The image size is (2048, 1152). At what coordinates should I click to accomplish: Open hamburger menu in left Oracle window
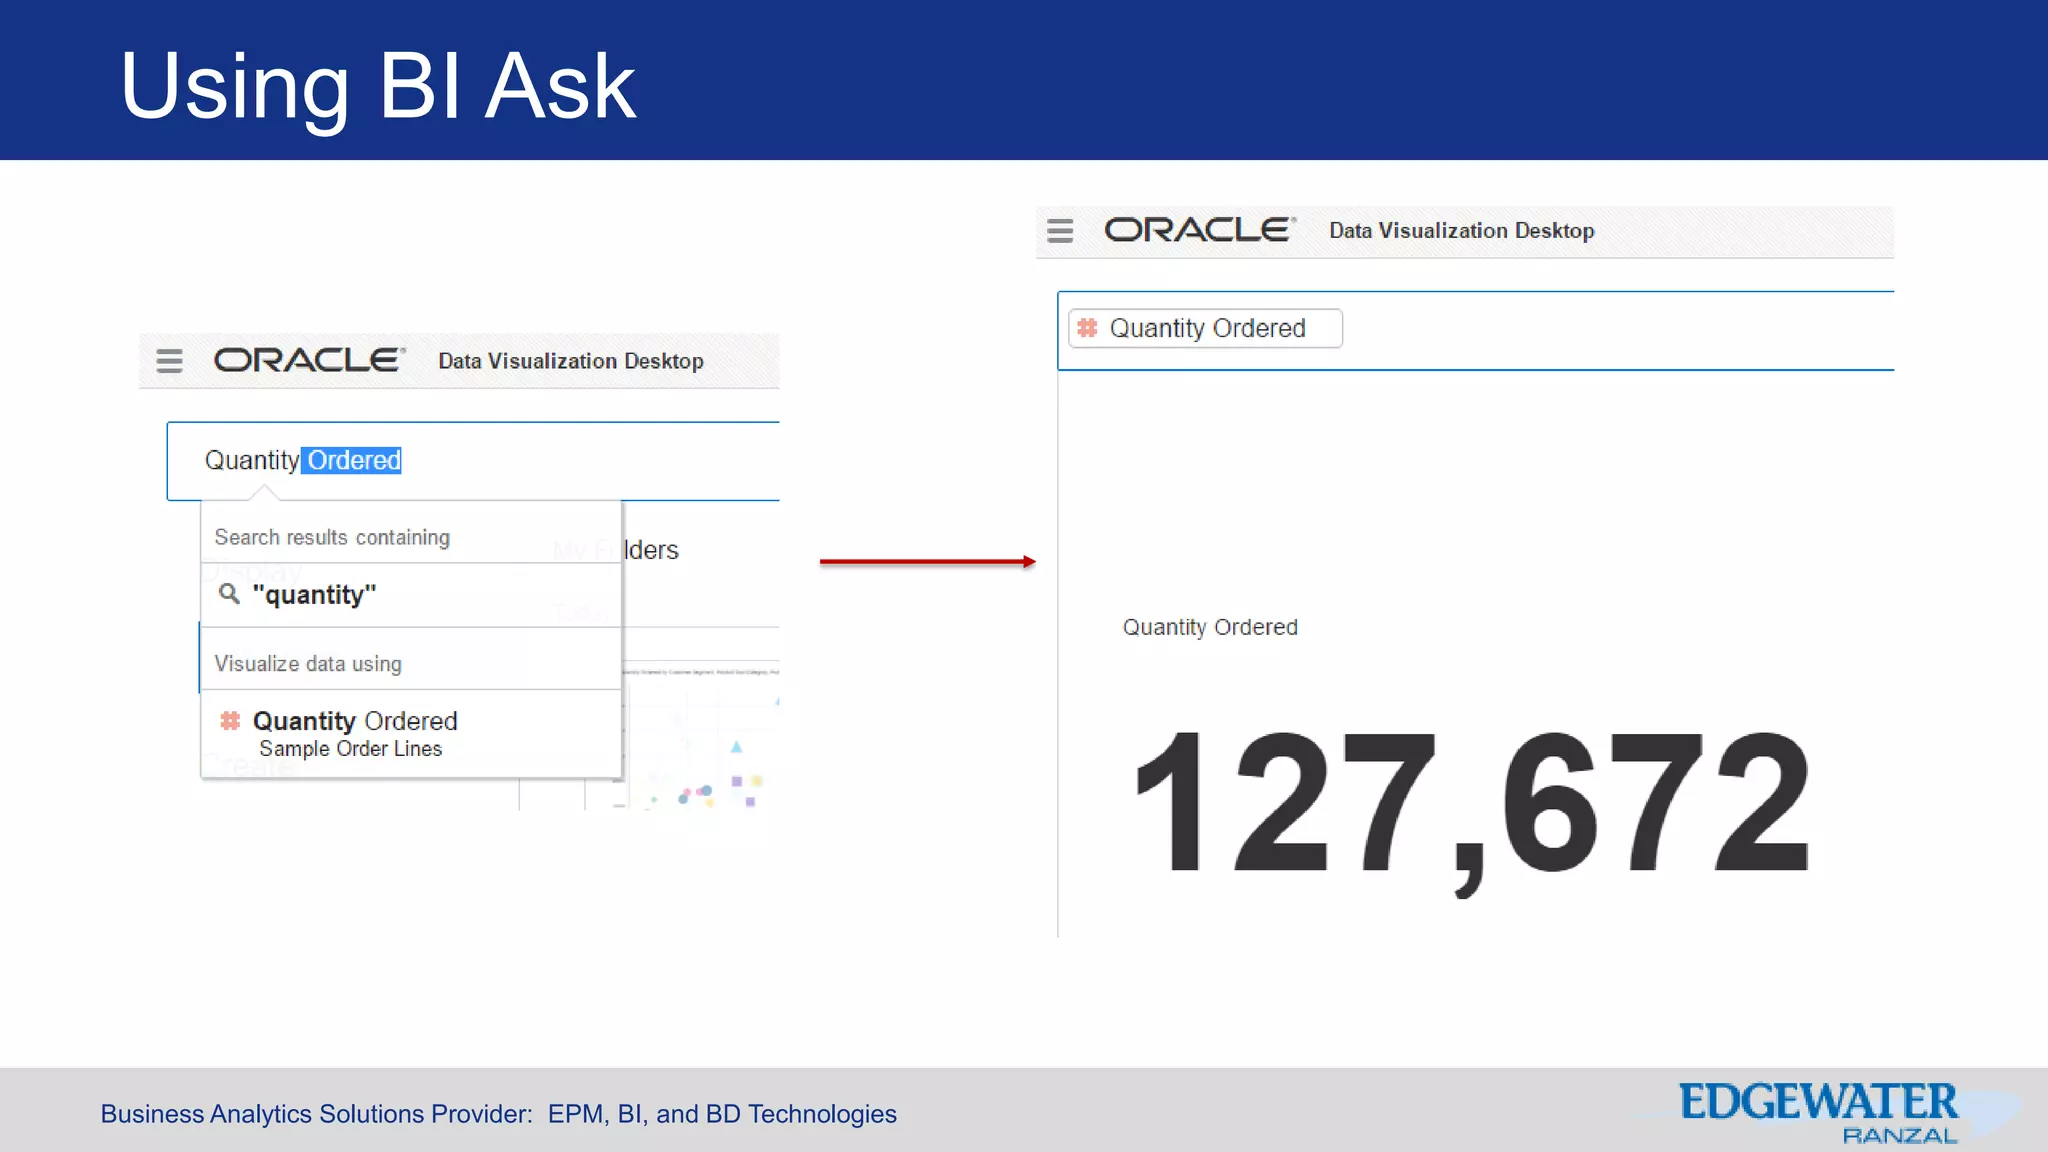tap(169, 360)
